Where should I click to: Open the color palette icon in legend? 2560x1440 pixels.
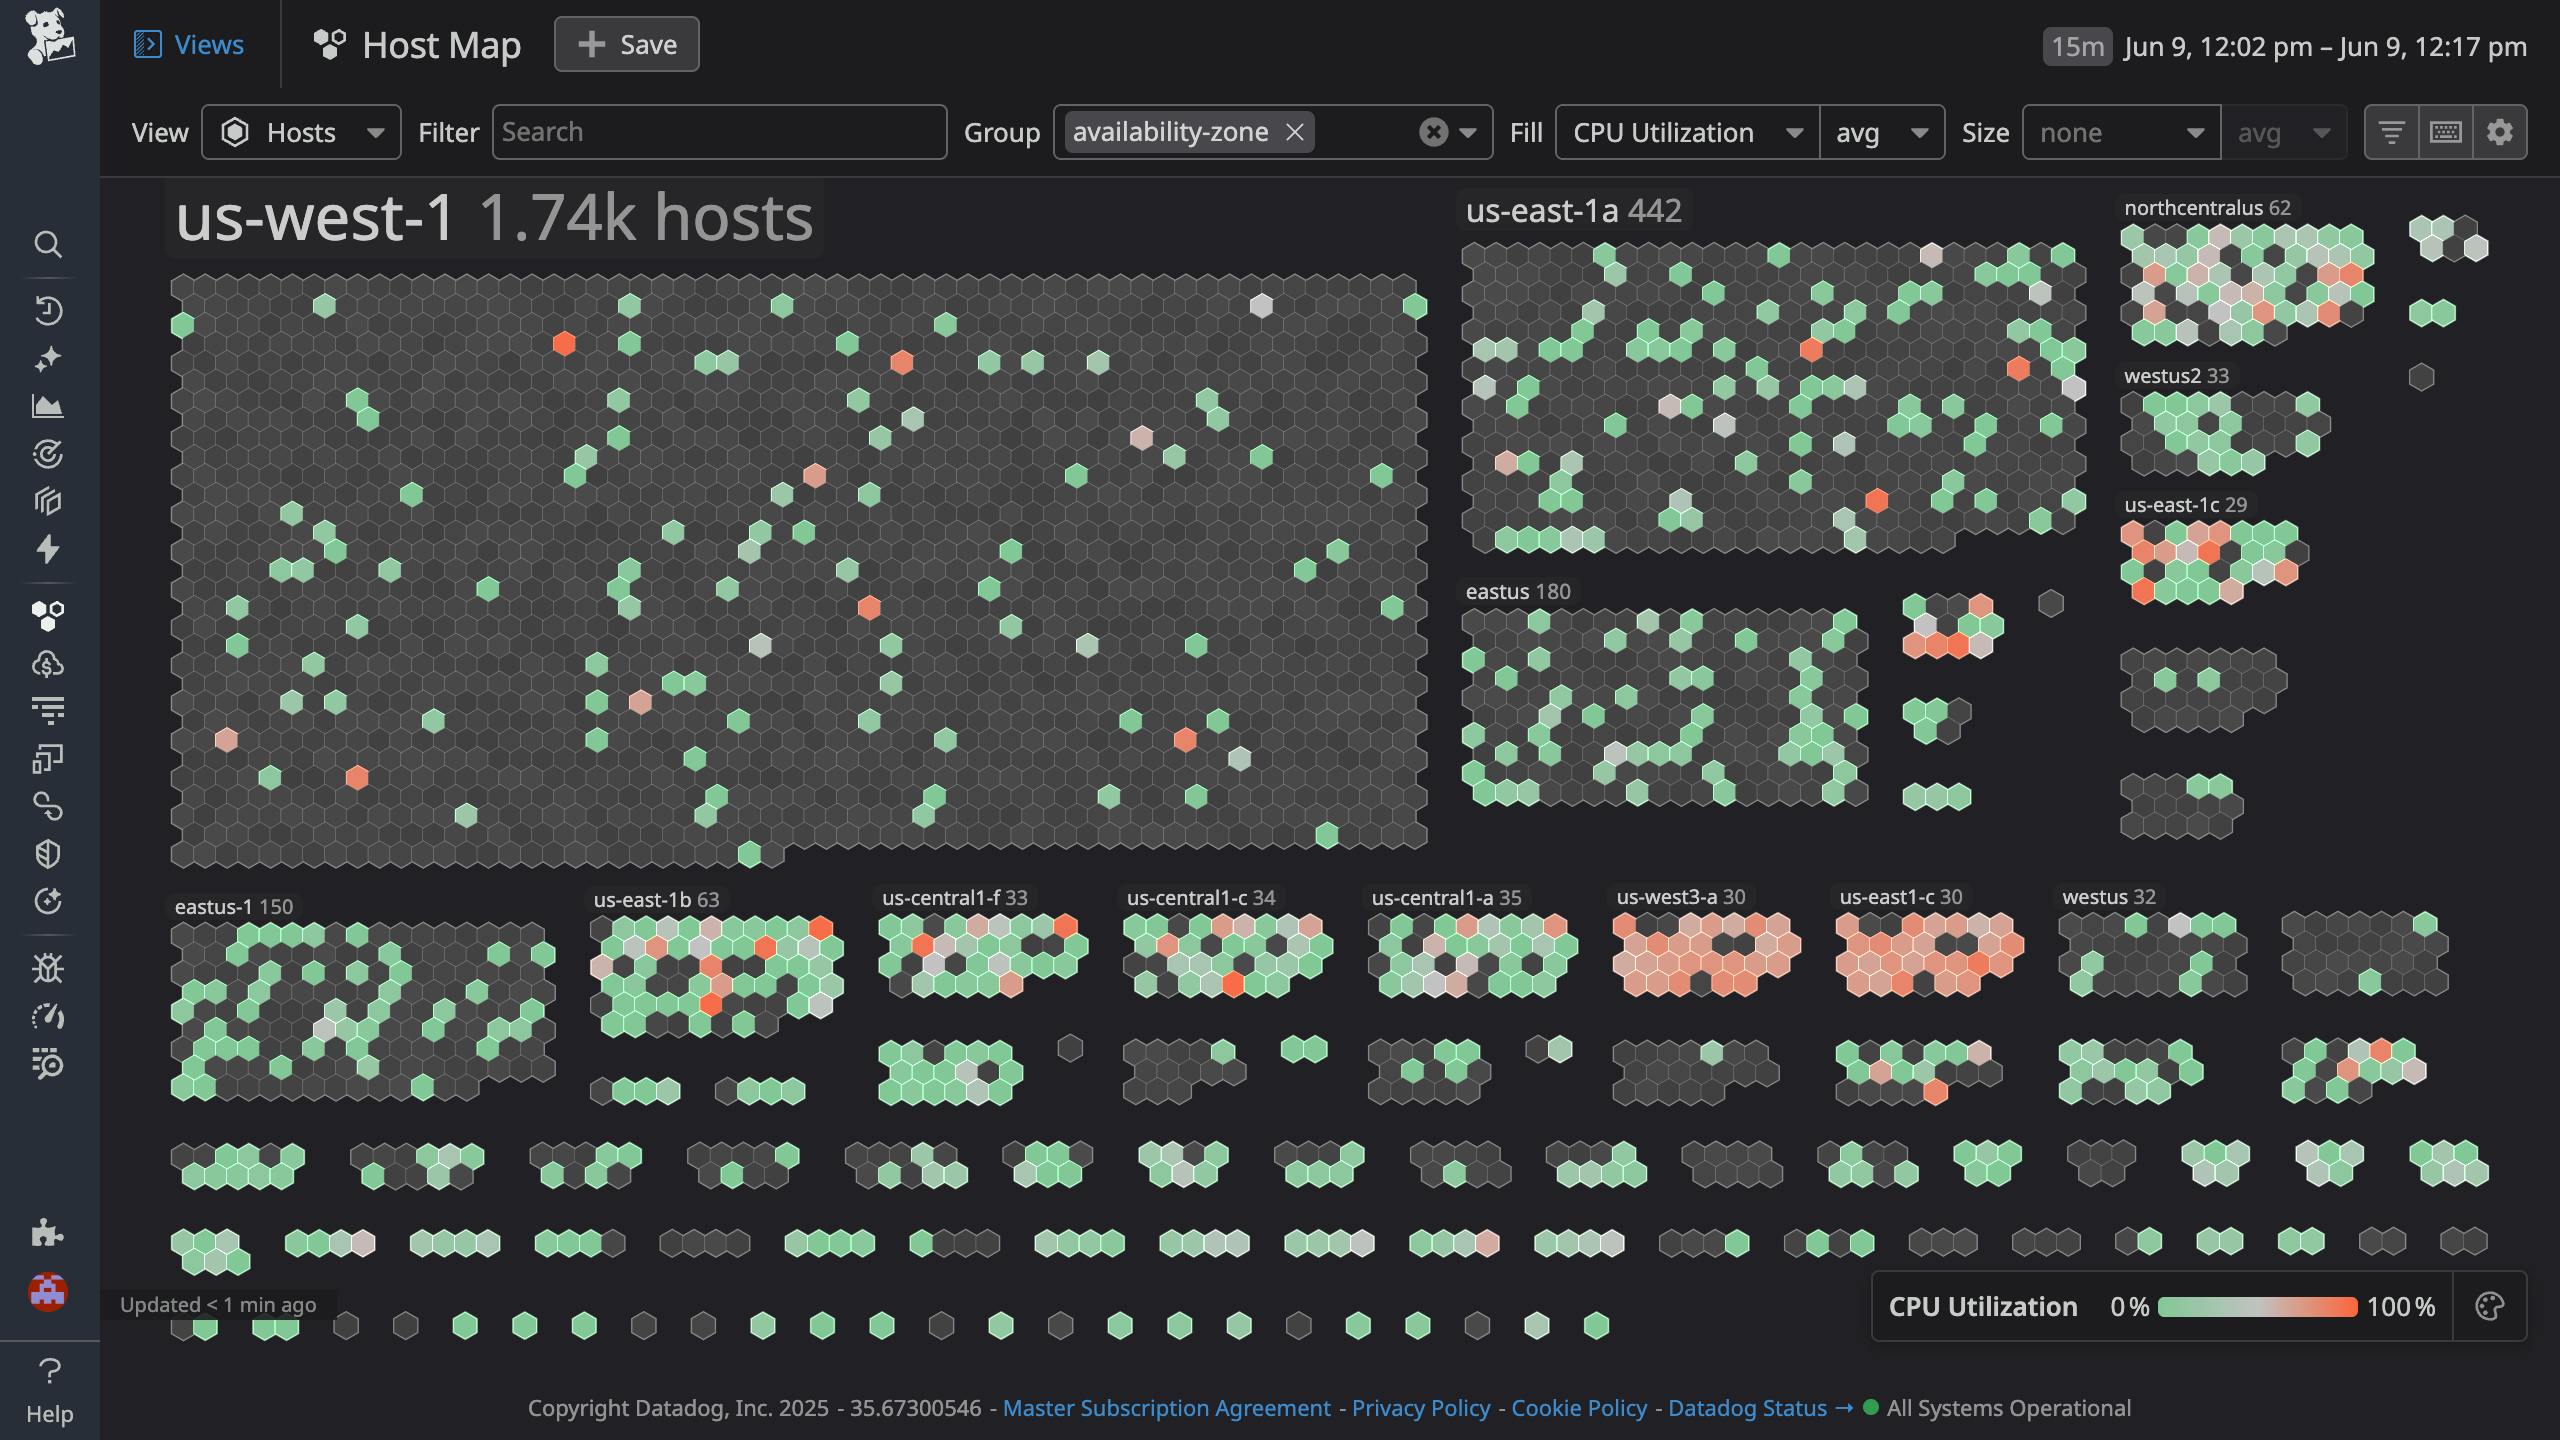(x=2489, y=1306)
